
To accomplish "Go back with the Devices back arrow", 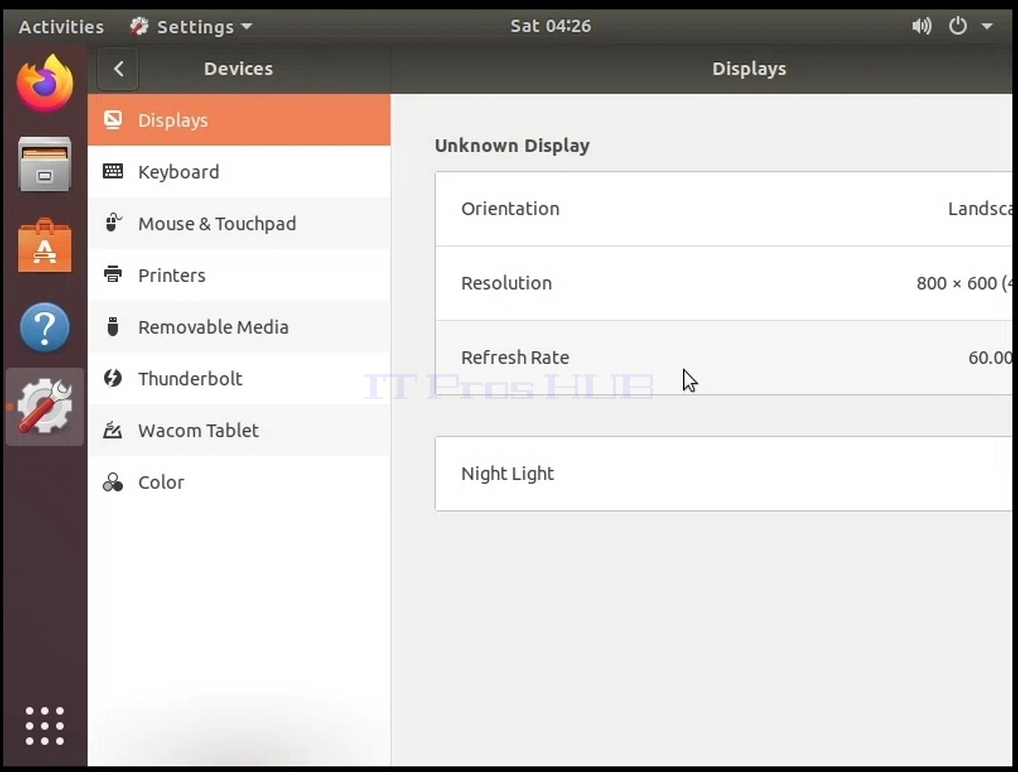I will [x=118, y=69].
